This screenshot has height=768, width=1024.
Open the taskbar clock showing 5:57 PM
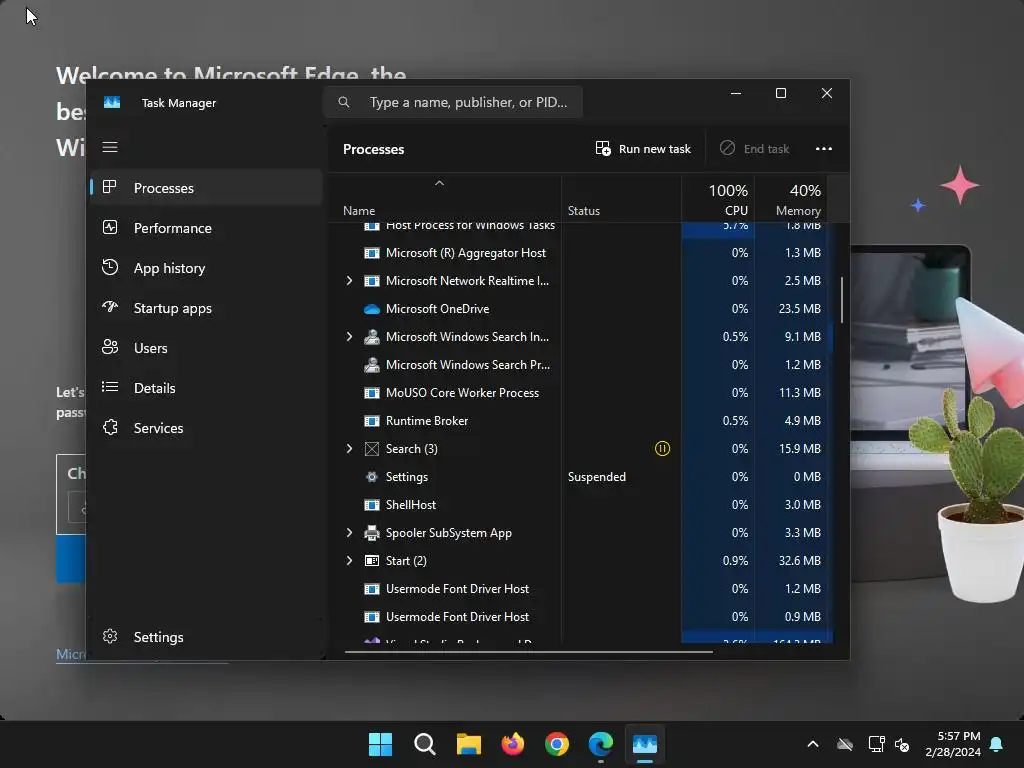(953, 744)
